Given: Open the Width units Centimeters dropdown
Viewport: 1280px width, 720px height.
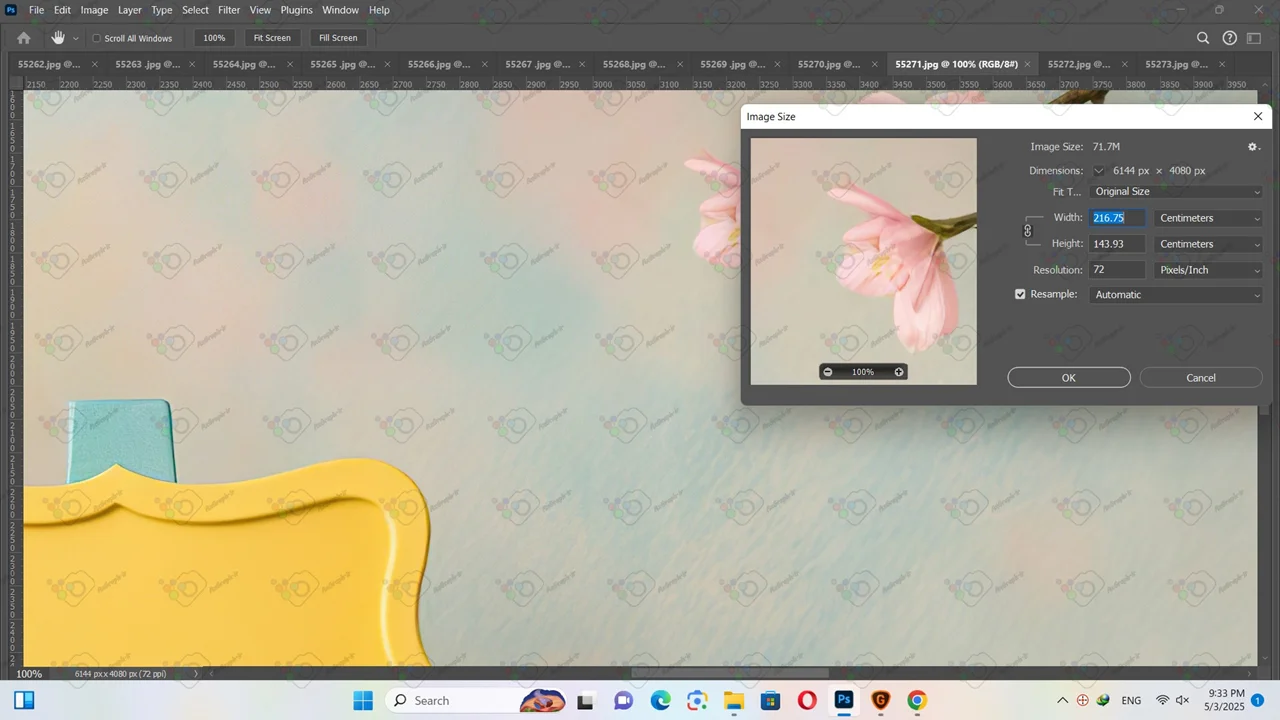Looking at the screenshot, I should point(1209,218).
